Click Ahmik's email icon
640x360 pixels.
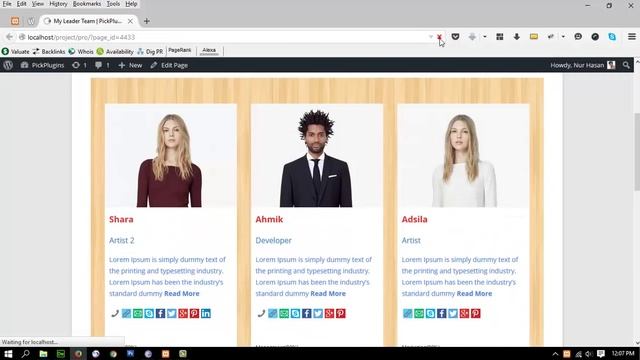(x=284, y=313)
